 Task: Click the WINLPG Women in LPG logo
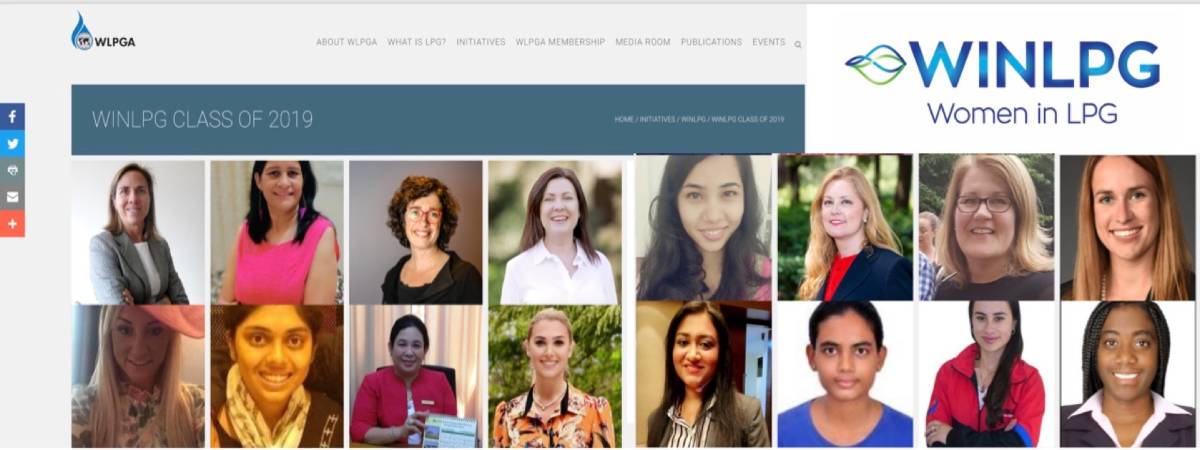(1003, 82)
